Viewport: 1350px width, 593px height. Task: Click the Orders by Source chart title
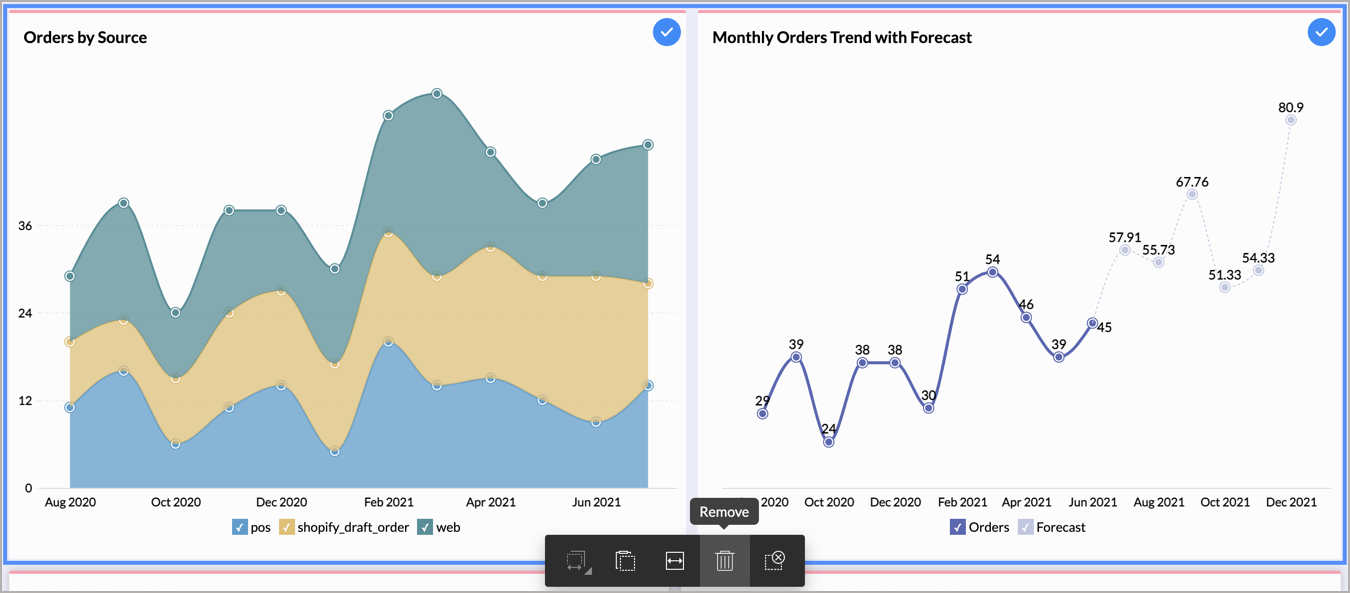click(x=85, y=37)
